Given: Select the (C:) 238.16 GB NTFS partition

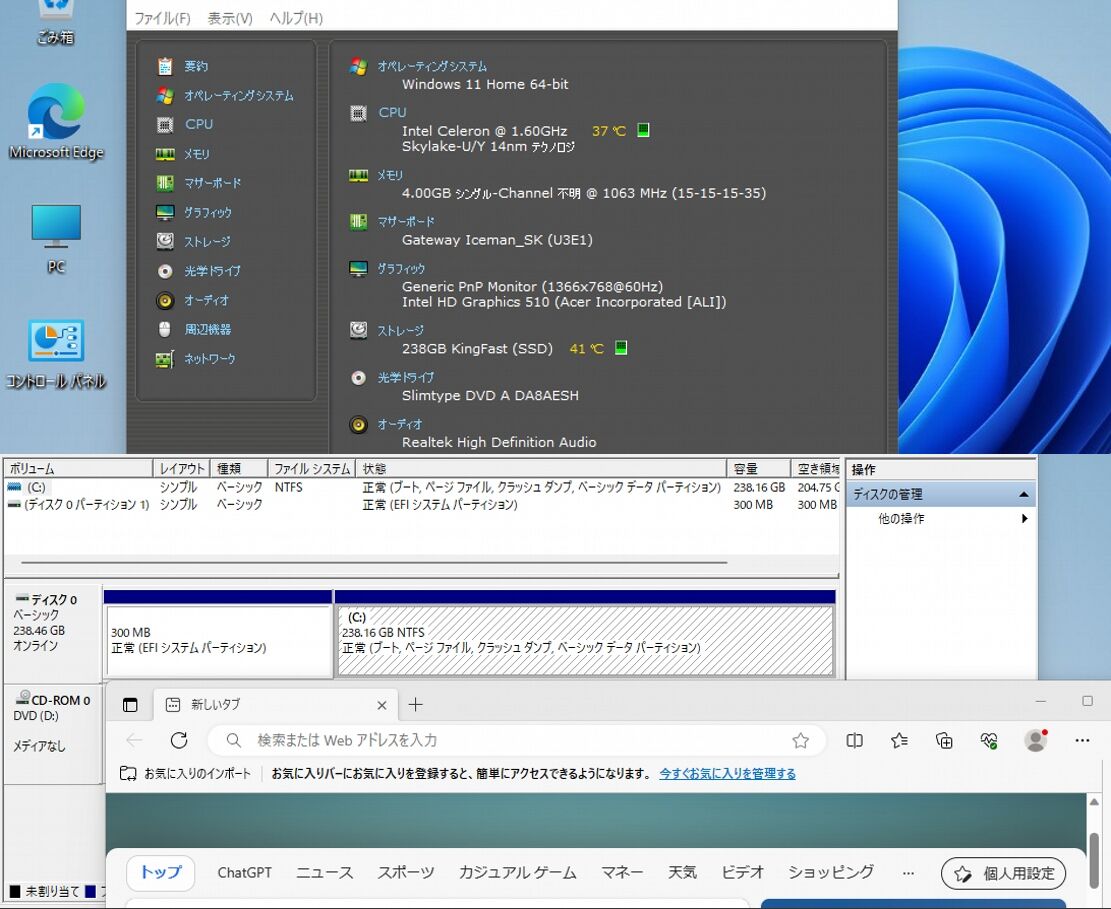Looking at the screenshot, I should [584, 640].
